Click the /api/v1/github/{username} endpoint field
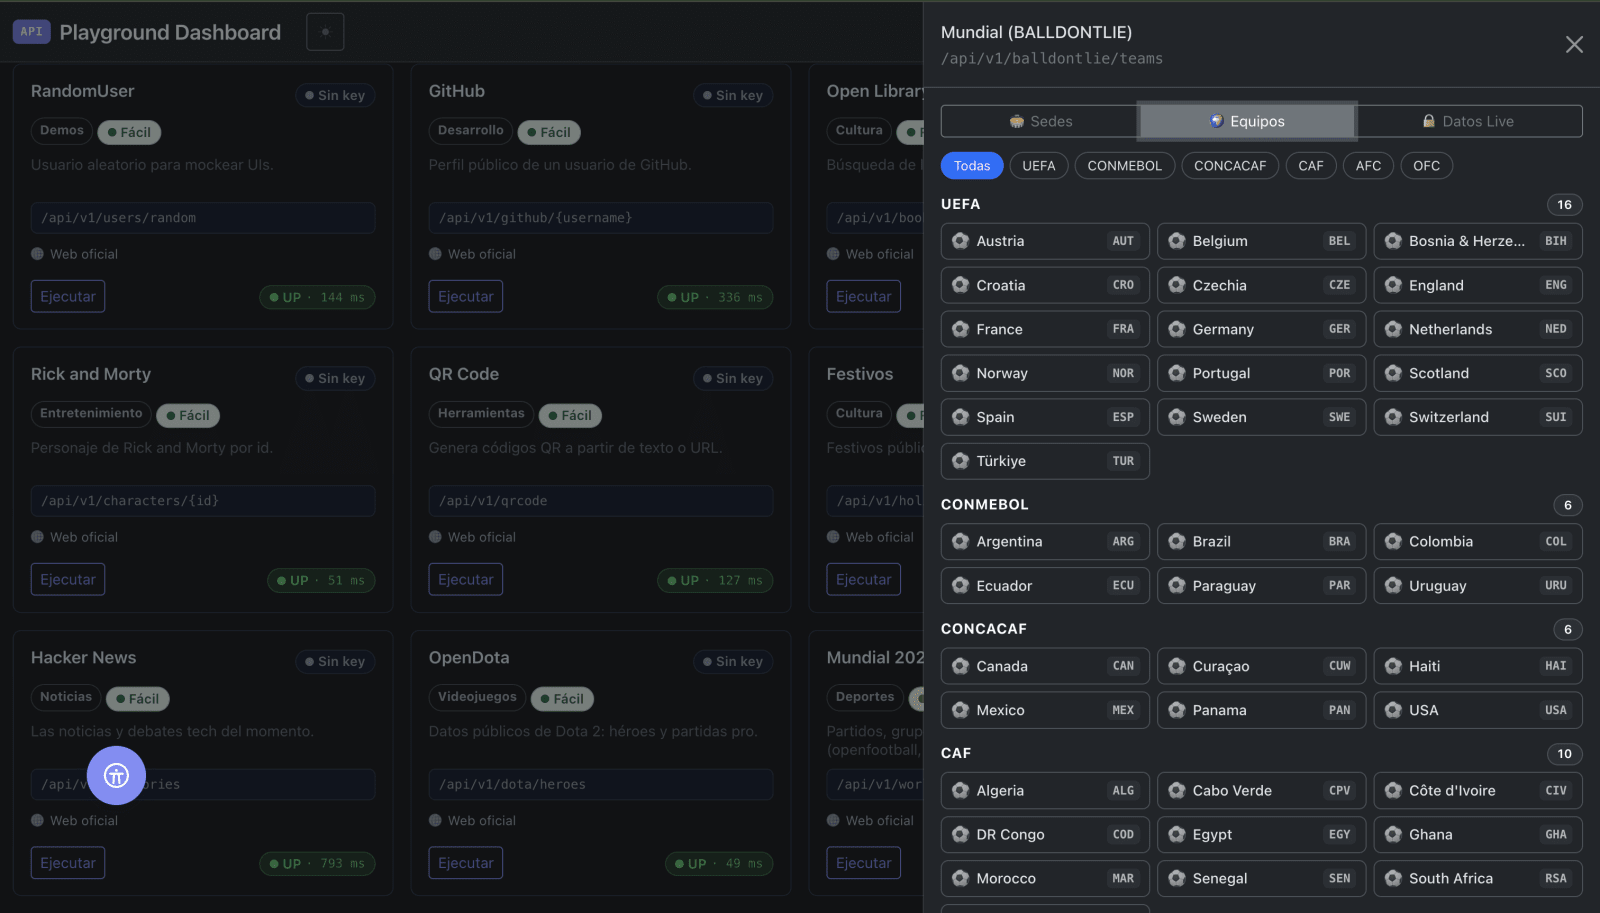 601,218
